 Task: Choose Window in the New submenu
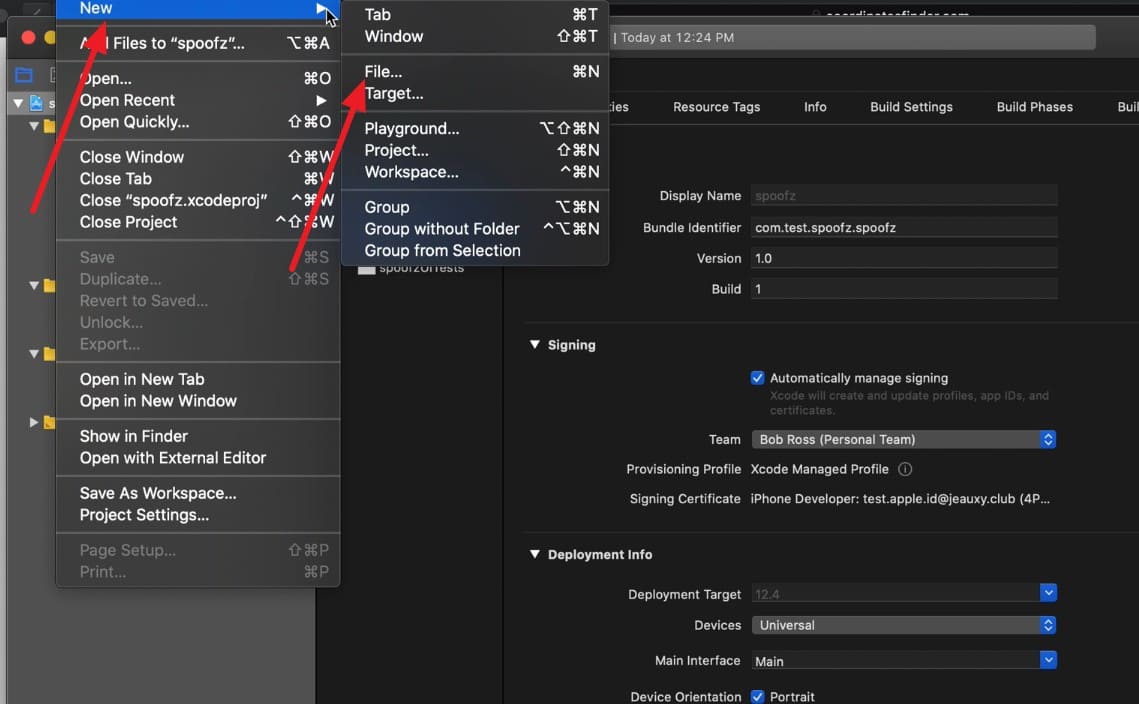[475, 36]
